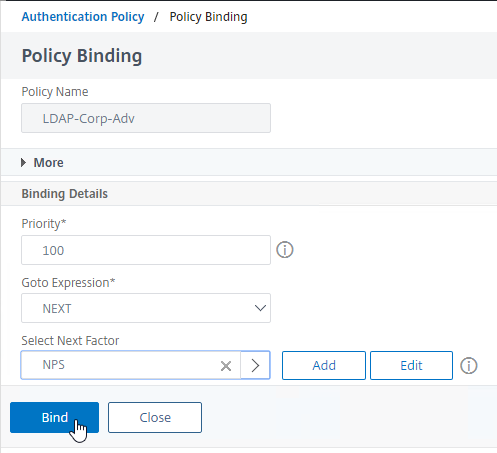Focus the Priority input containing 100

pyautogui.click(x=146, y=250)
